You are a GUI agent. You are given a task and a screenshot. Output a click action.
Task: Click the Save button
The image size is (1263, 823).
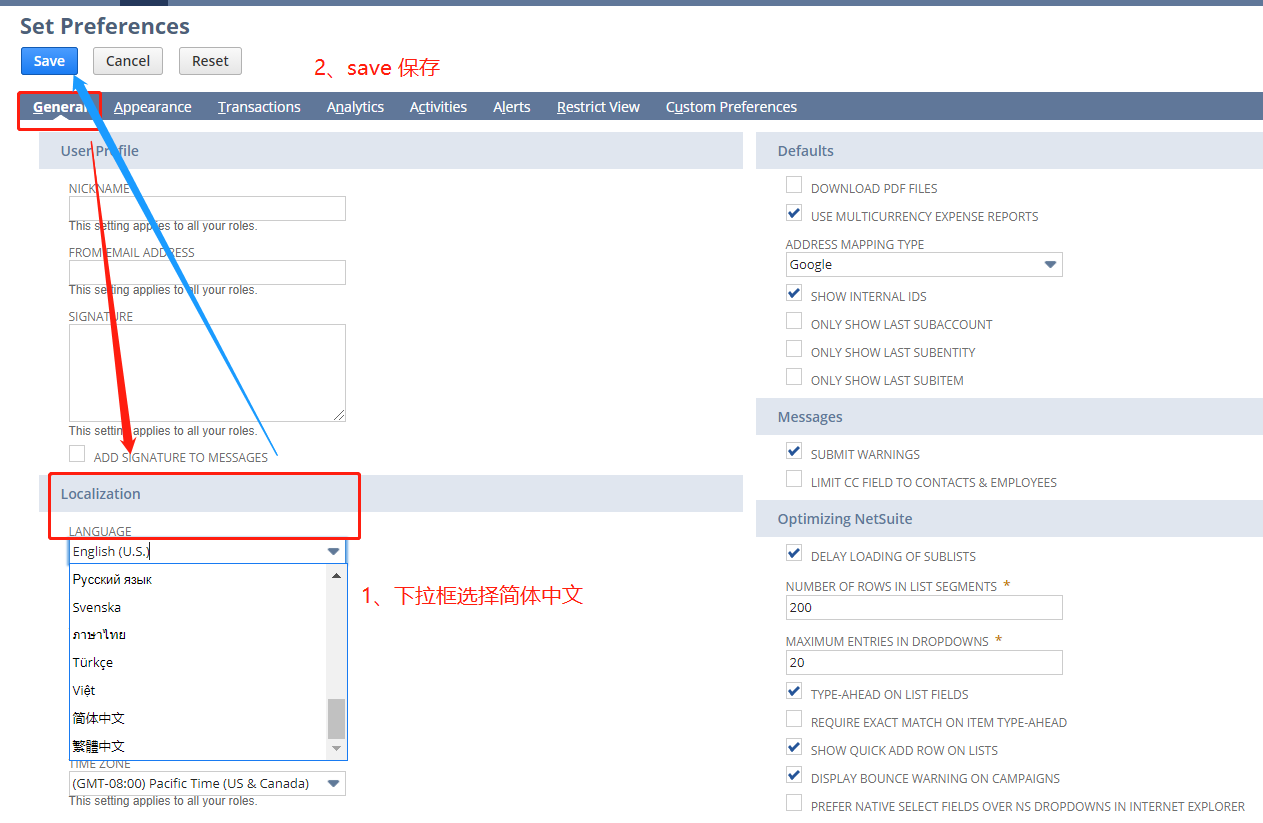coord(48,60)
